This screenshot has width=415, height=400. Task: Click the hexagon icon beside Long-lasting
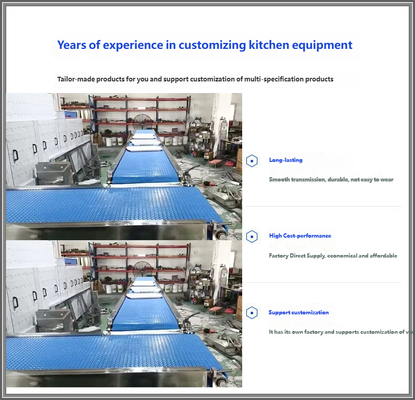(x=252, y=161)
